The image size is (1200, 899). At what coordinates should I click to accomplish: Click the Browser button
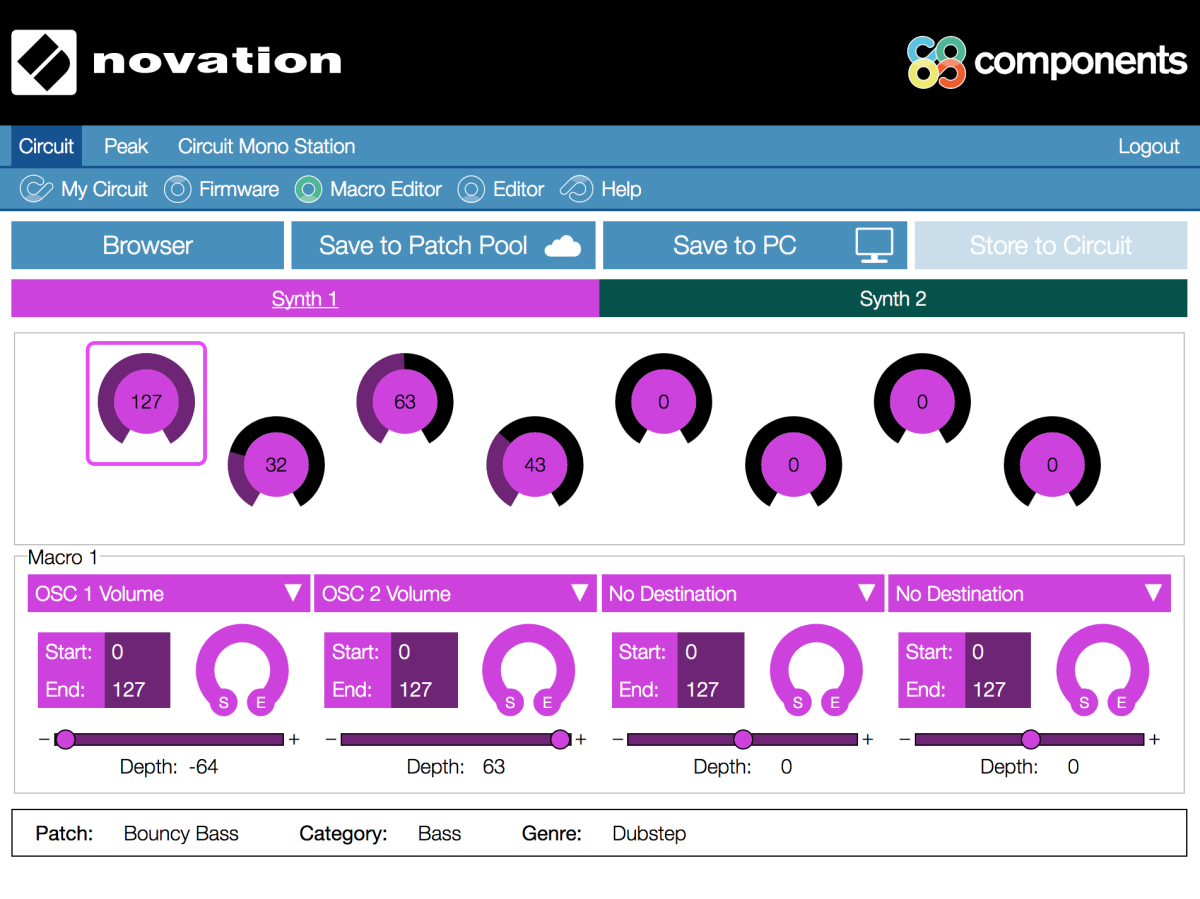tap(147, 246)
